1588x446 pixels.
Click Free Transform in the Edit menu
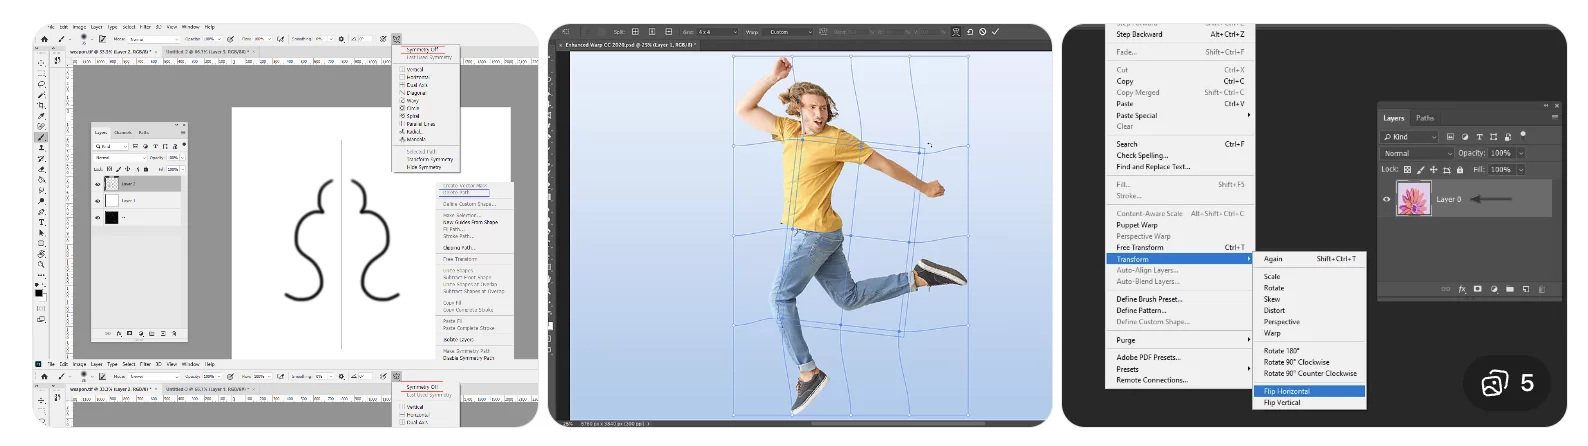tap(1140, 247)
